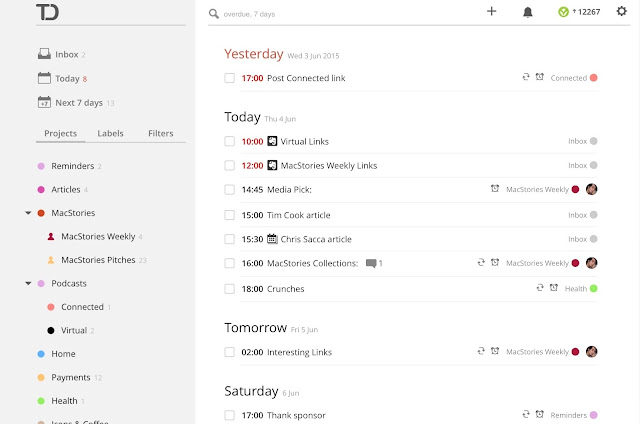Click recurring icon on MacStories Collections task
Image resolution: width=640 pixels, height=424 pixels.
481,262
